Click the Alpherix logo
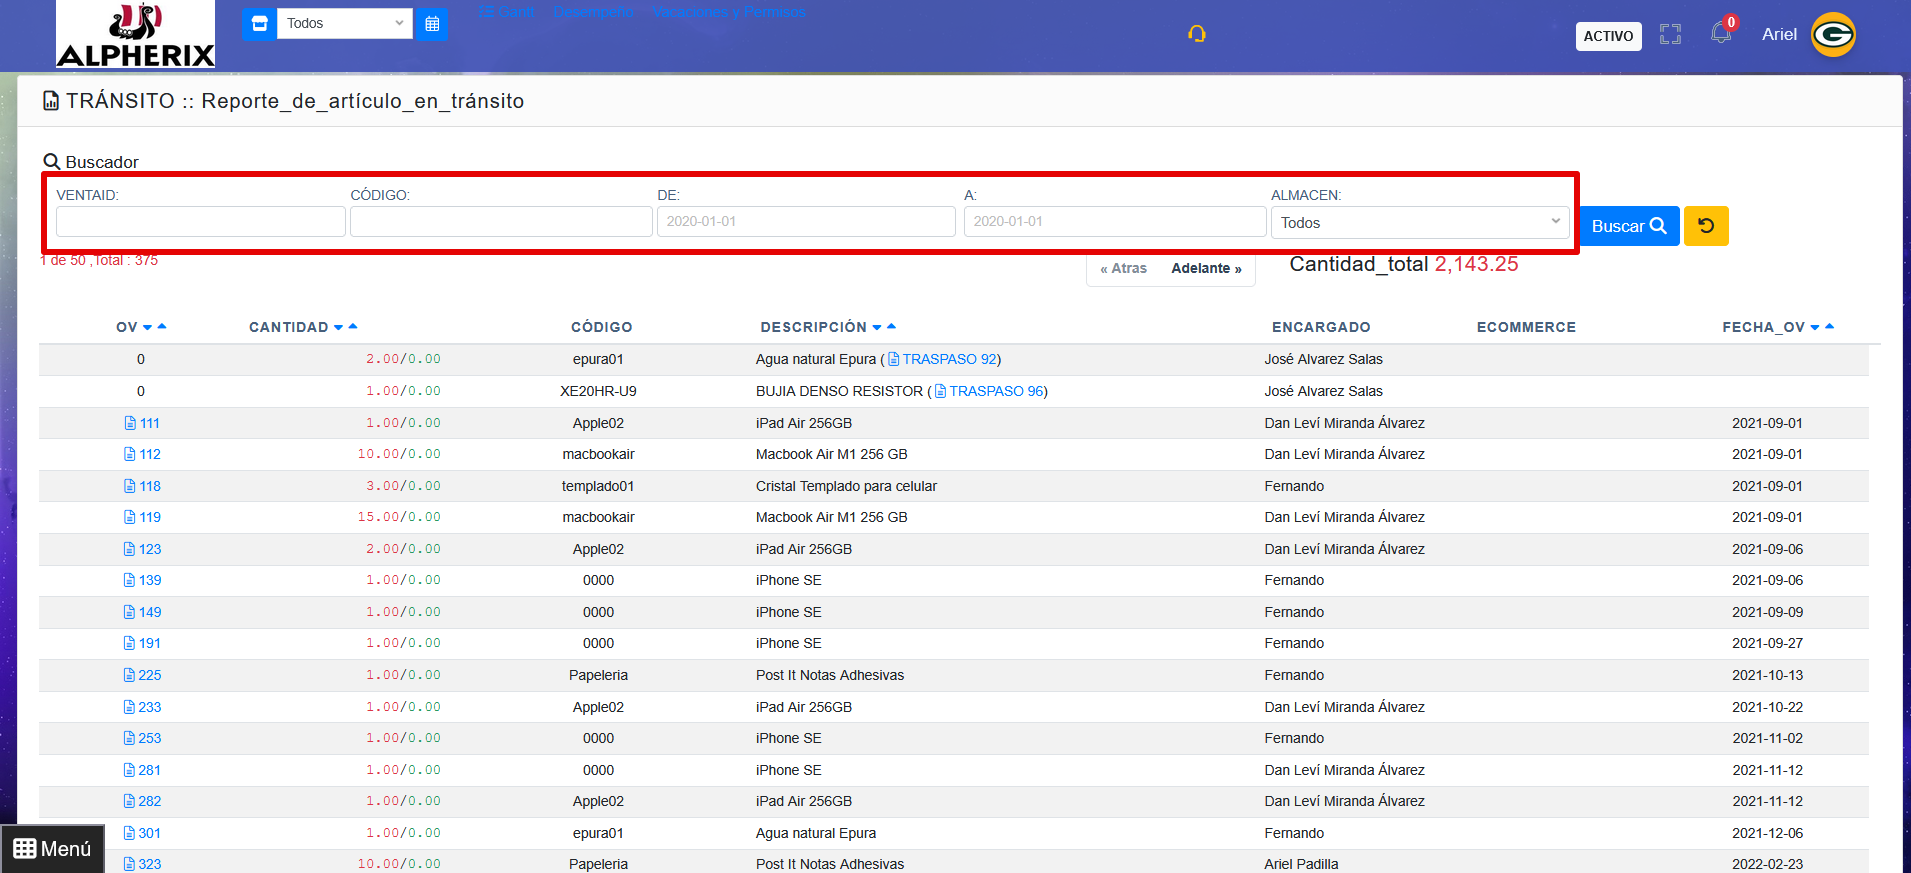The width and height of the screenshot is (1911, 873). (135, 35)
